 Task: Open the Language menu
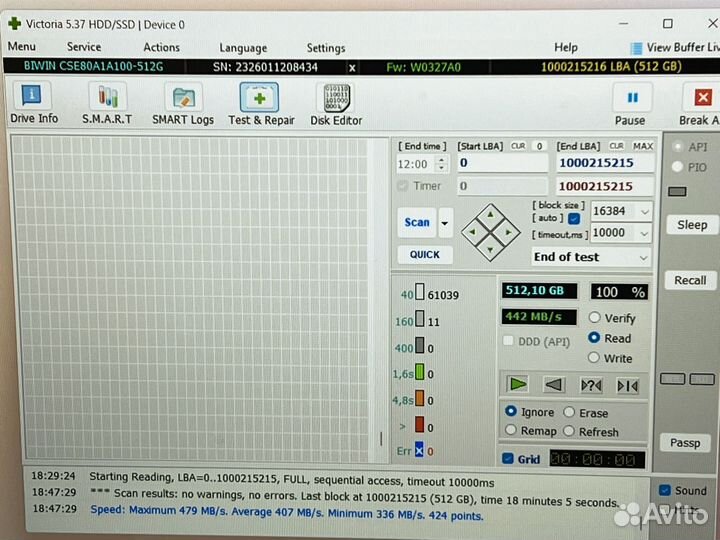click(x=243, y=47)
